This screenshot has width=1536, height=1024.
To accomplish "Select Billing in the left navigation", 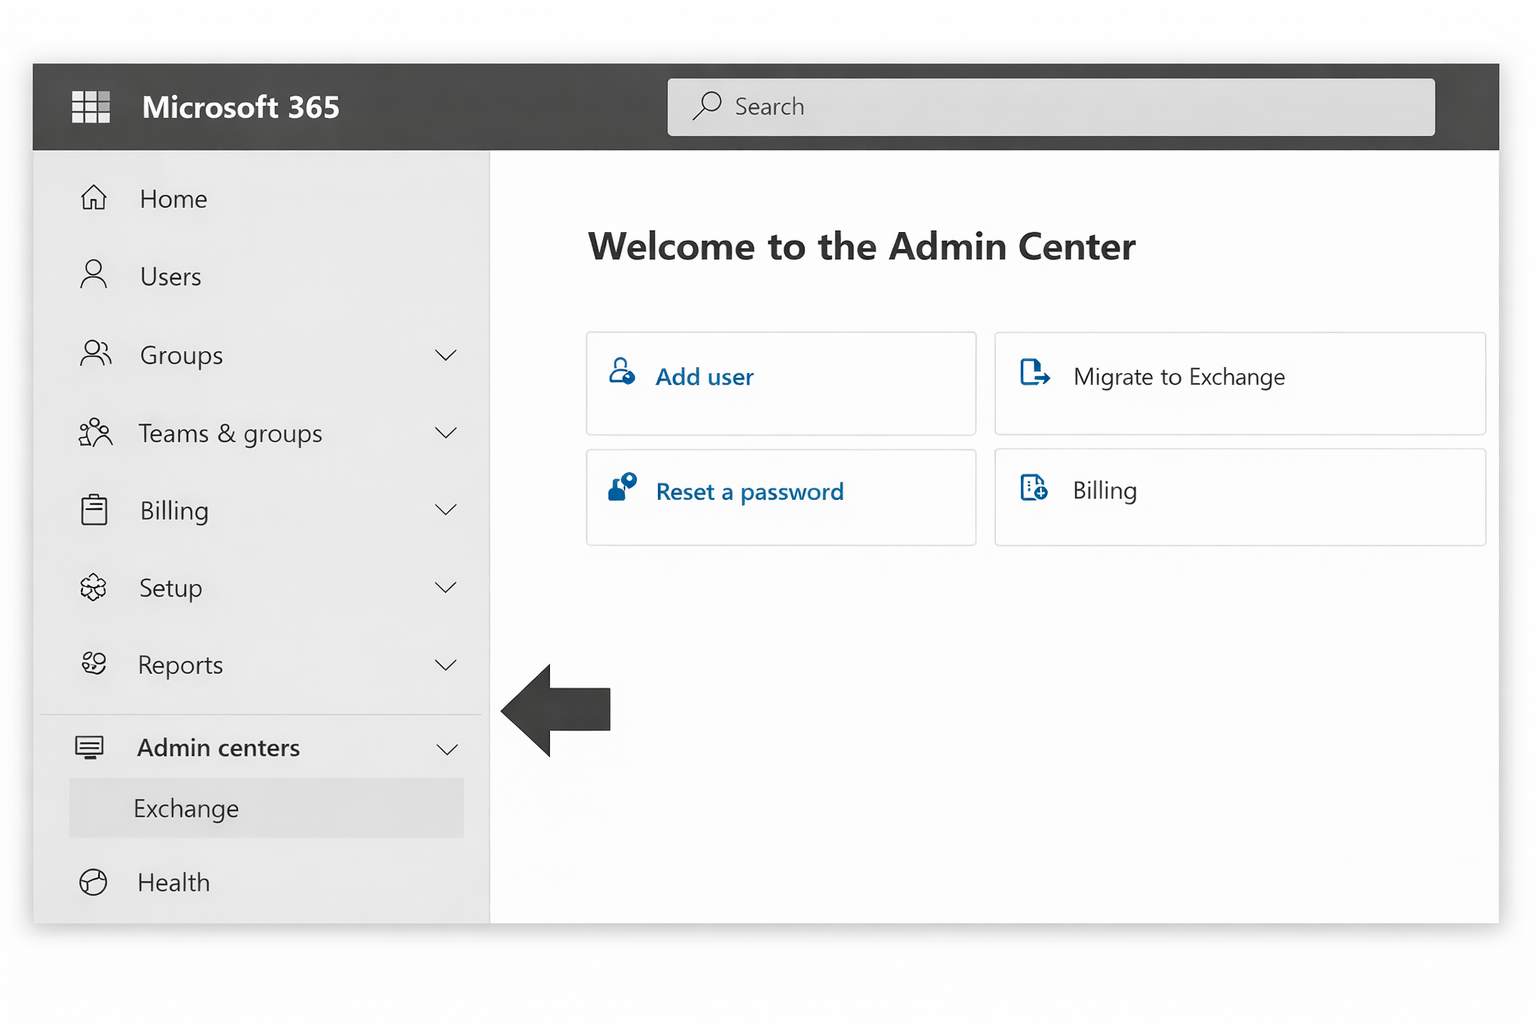I will coord(174,511).
